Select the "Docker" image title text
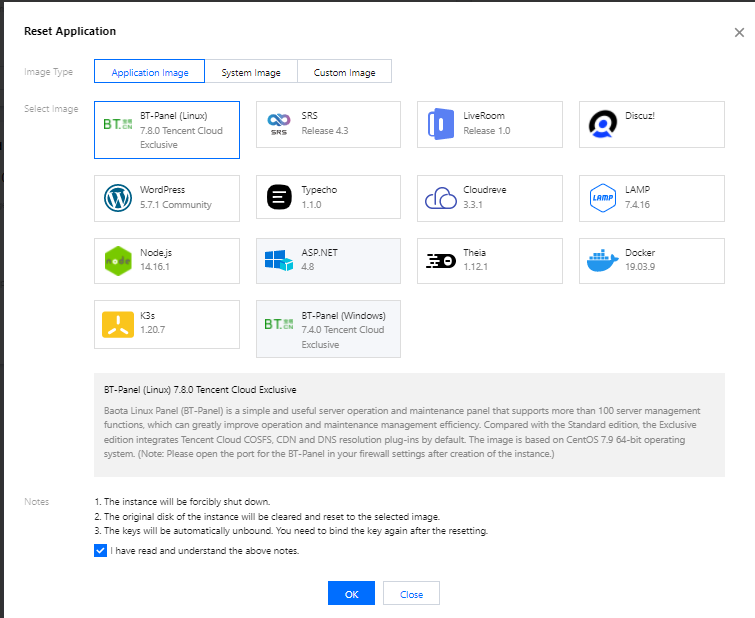 [x=640, y=252]
